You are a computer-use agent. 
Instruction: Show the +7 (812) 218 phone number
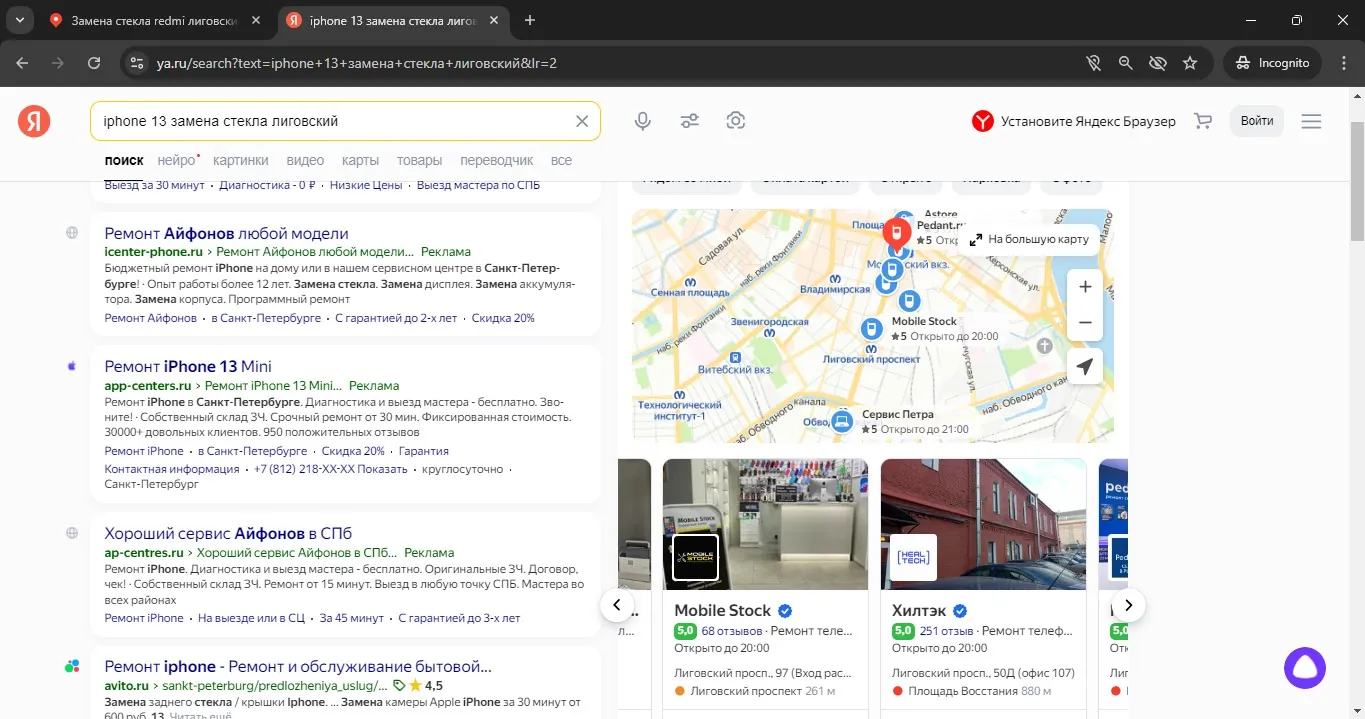point(331,469)
